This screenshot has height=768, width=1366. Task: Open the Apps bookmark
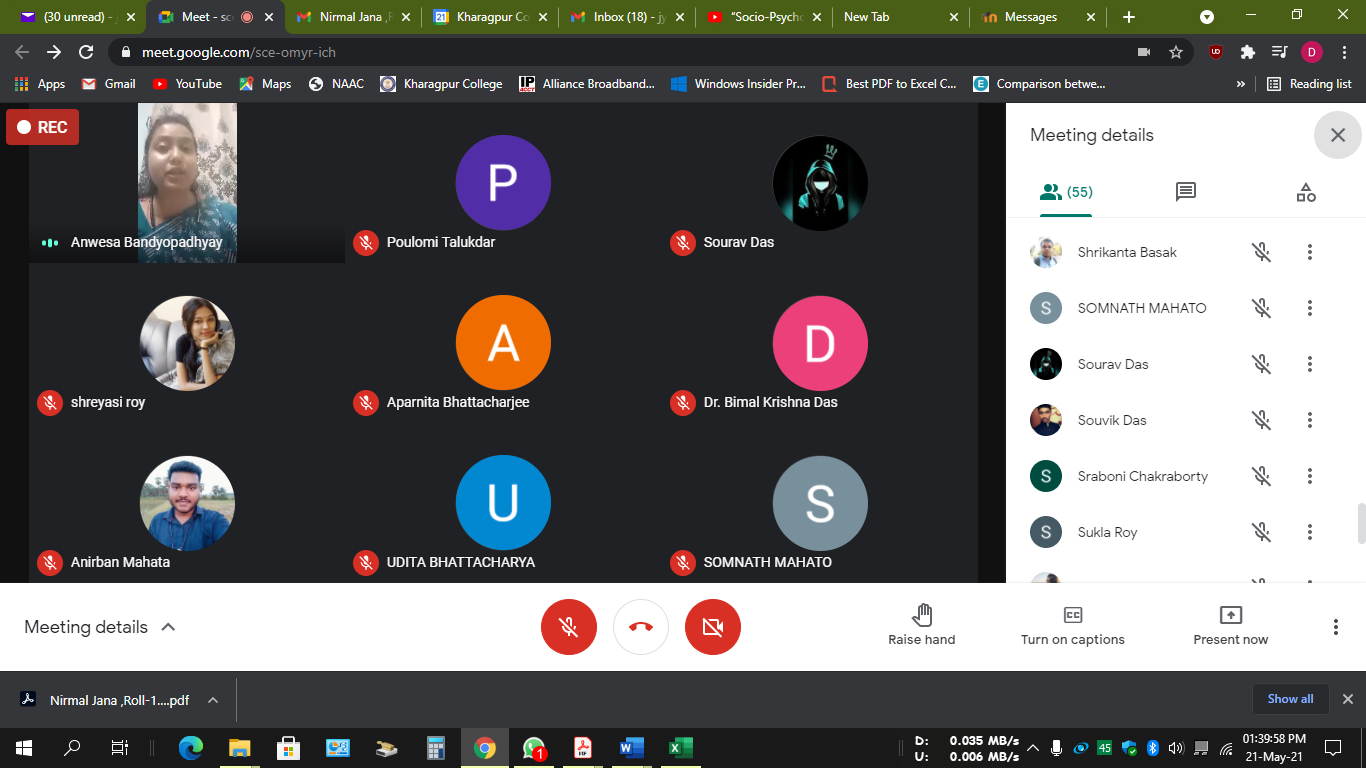[x=40, y=84]
